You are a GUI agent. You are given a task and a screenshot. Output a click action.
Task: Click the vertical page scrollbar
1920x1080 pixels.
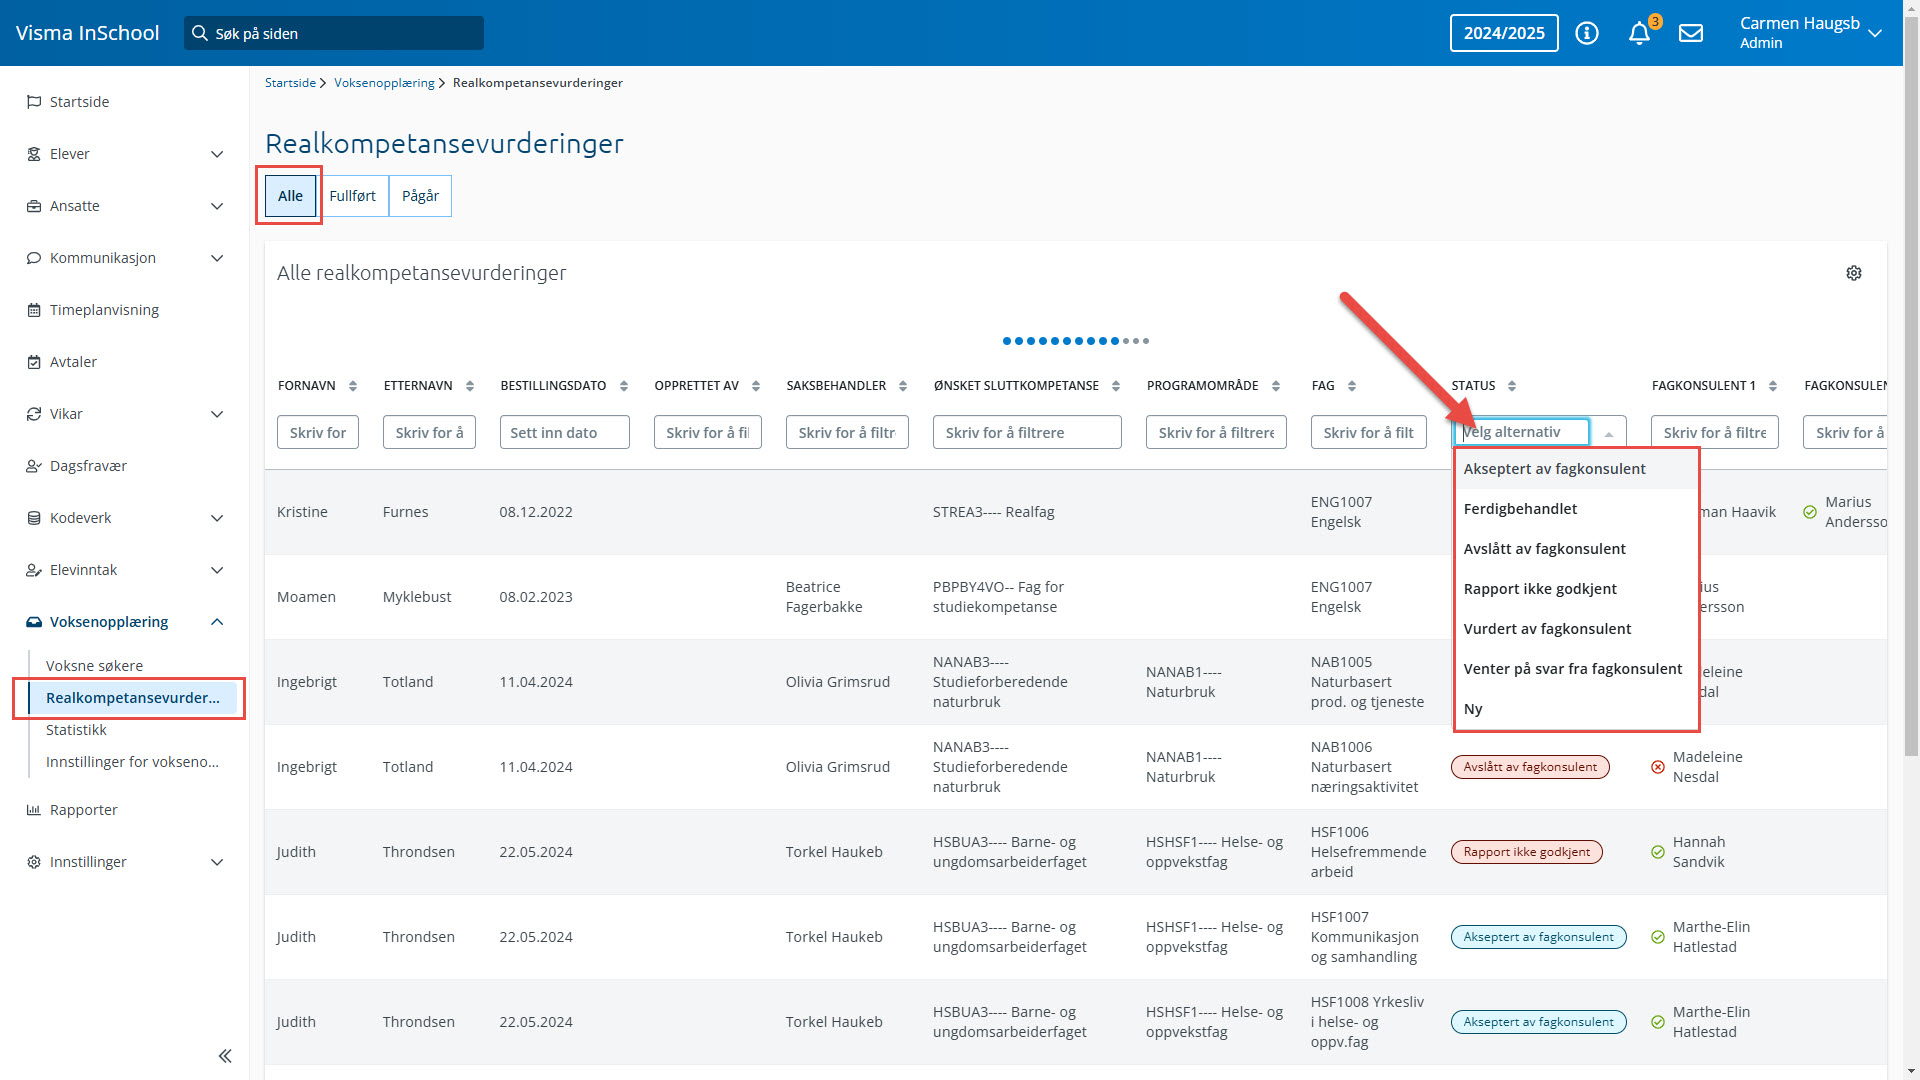pos(1911,400)
